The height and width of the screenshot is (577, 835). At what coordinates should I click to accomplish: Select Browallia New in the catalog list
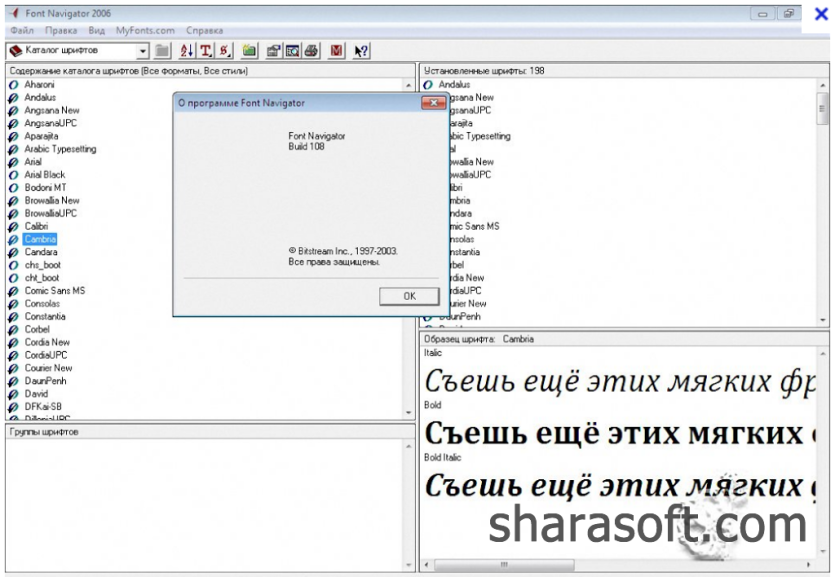point(52,201)
